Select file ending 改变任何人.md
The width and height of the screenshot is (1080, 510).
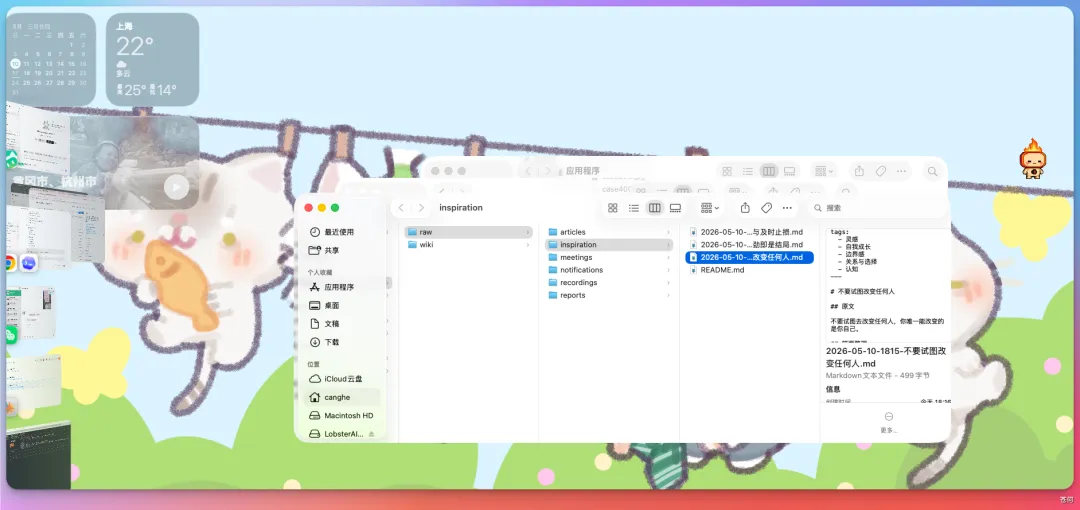coord(749,257)
